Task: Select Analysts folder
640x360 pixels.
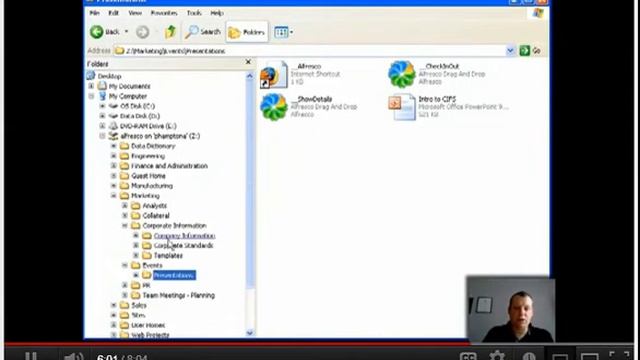Action: [x=155, y=206]
